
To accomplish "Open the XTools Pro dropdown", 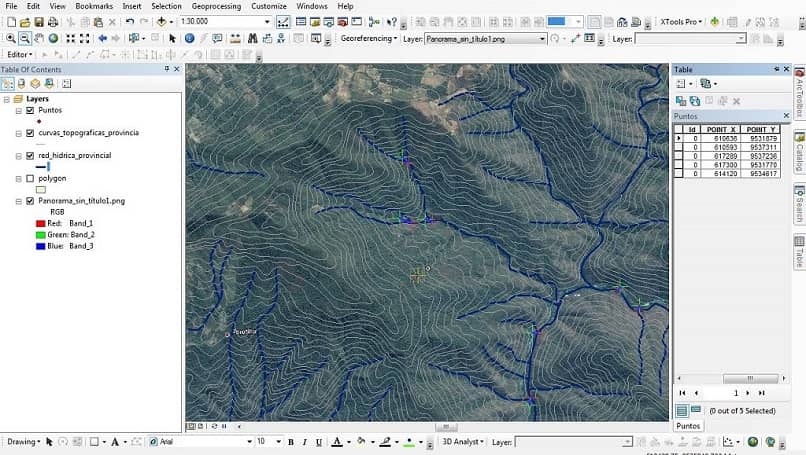I will click(681, 22).
